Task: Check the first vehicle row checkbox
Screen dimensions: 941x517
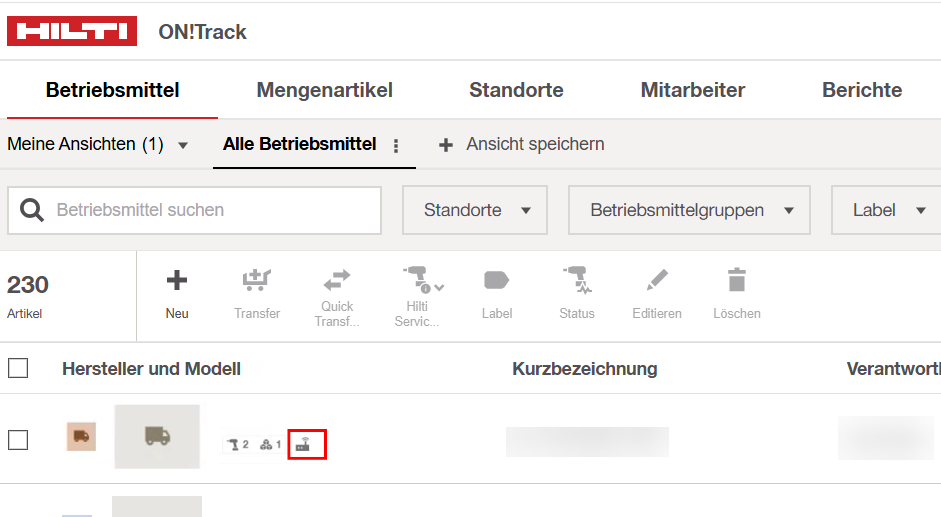Action: [x=18, y=440]
